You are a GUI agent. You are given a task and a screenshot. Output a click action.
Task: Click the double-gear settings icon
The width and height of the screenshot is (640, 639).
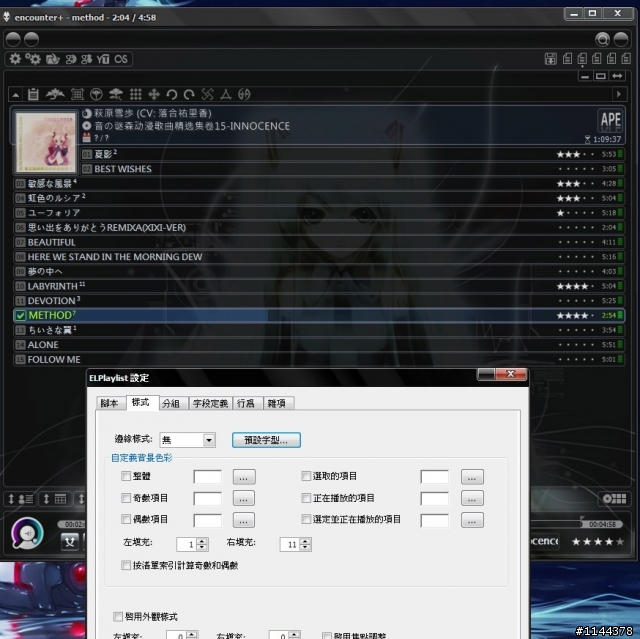pyautogui.click(x=33, y=59)
